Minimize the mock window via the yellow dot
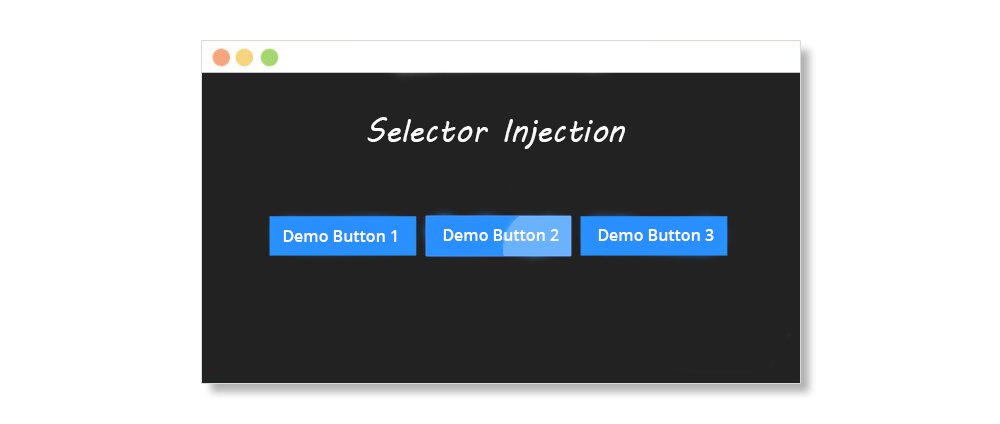The image size is (1000, 424). coord(245,57)
